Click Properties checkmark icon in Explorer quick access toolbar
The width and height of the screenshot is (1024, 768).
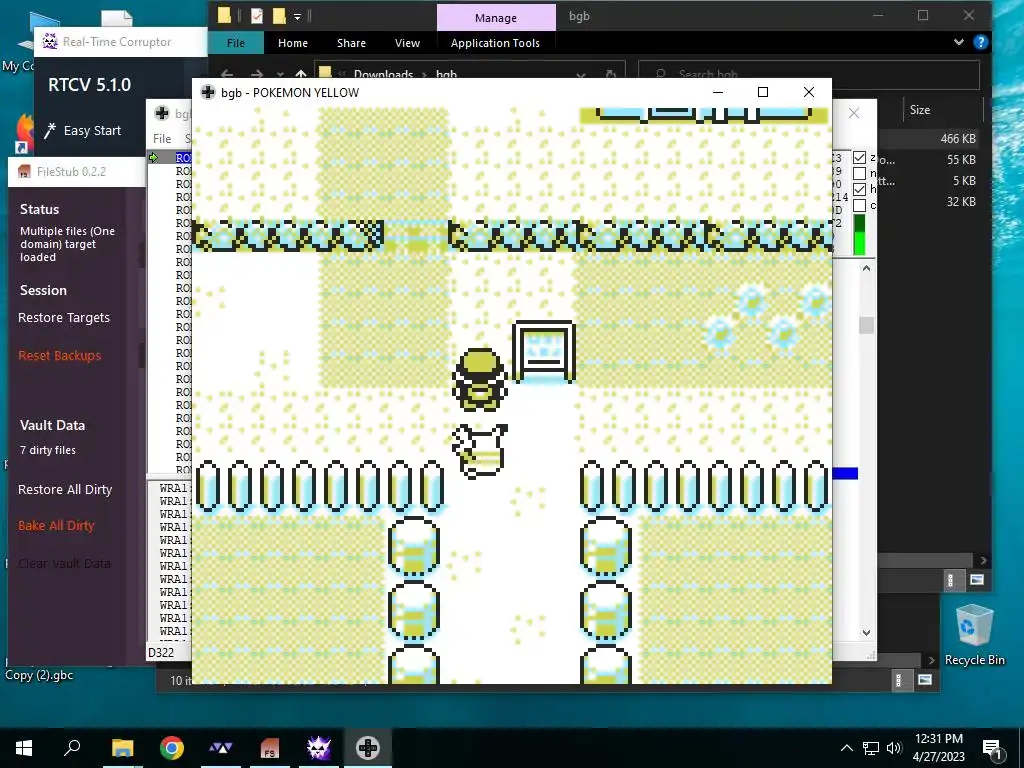click(257, 16)
